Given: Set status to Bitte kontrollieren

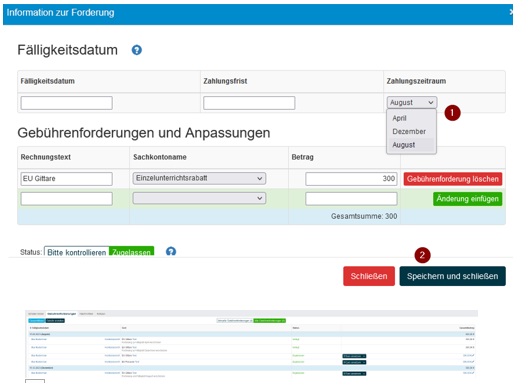Looking at the screenshot, I should 77,252.
